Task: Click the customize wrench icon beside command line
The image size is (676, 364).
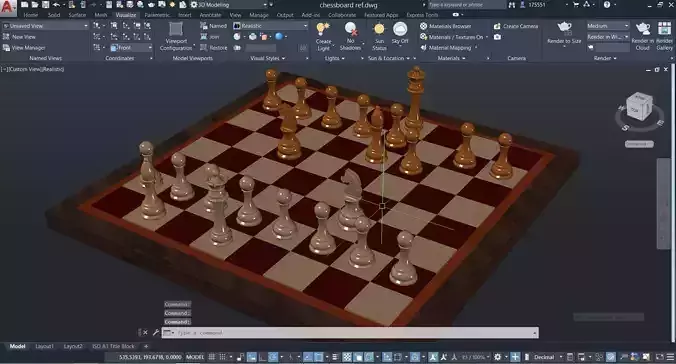Action: pyautogui.click(x=156, y=333)
